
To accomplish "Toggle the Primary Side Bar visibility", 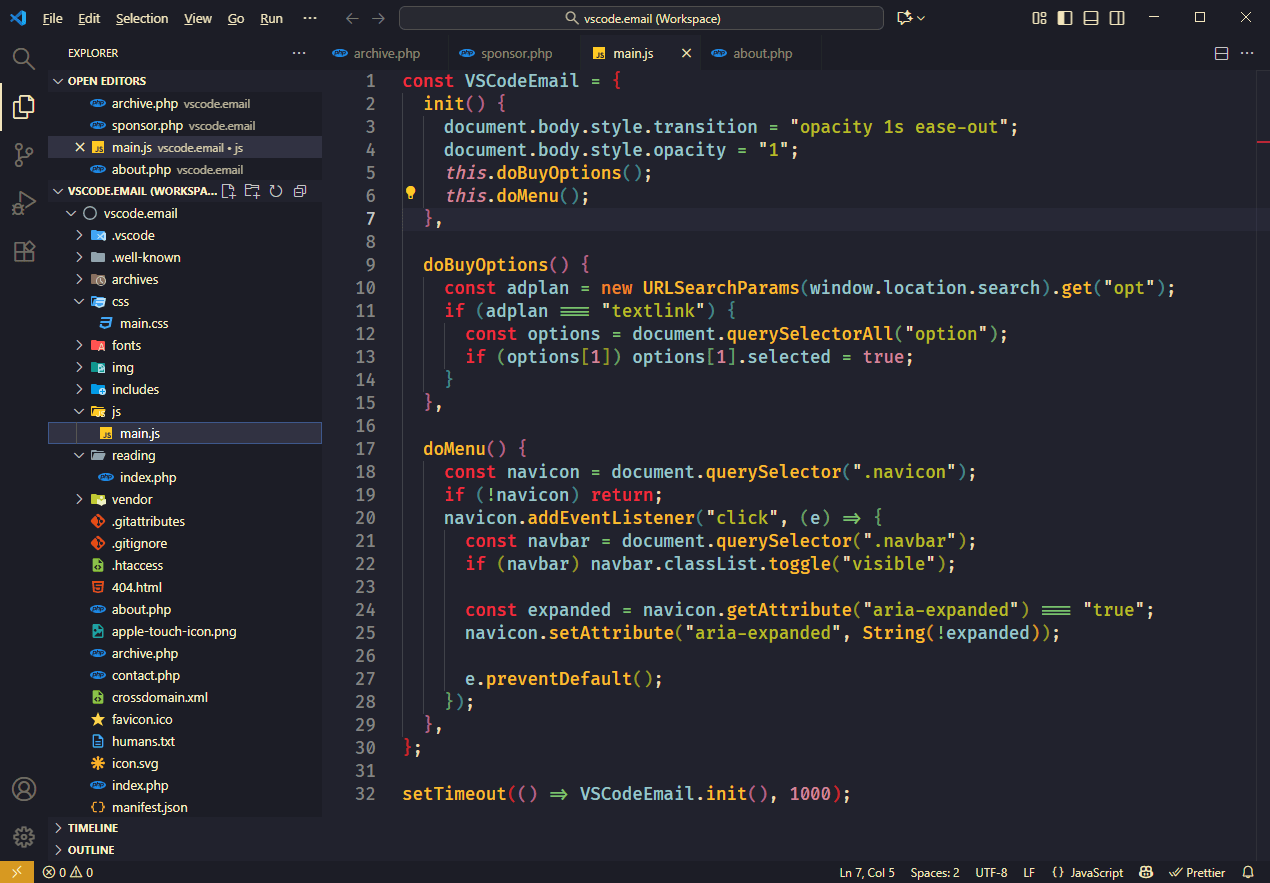I will [x=1064, y=17].
